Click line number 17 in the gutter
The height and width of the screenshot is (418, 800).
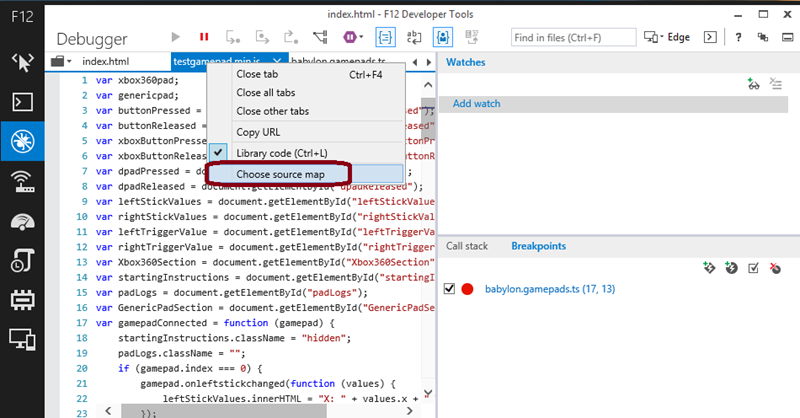(82, 323)
